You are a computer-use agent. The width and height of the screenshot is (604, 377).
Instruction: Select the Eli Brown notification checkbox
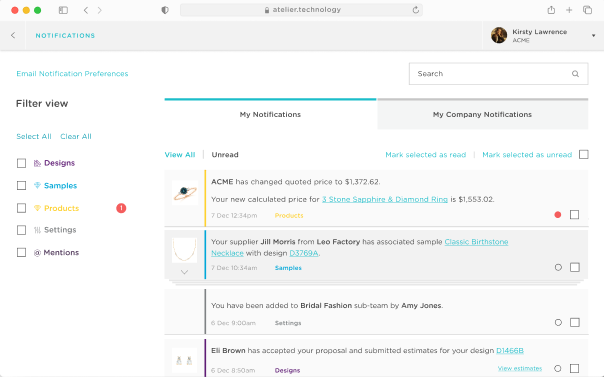[574, 369]
